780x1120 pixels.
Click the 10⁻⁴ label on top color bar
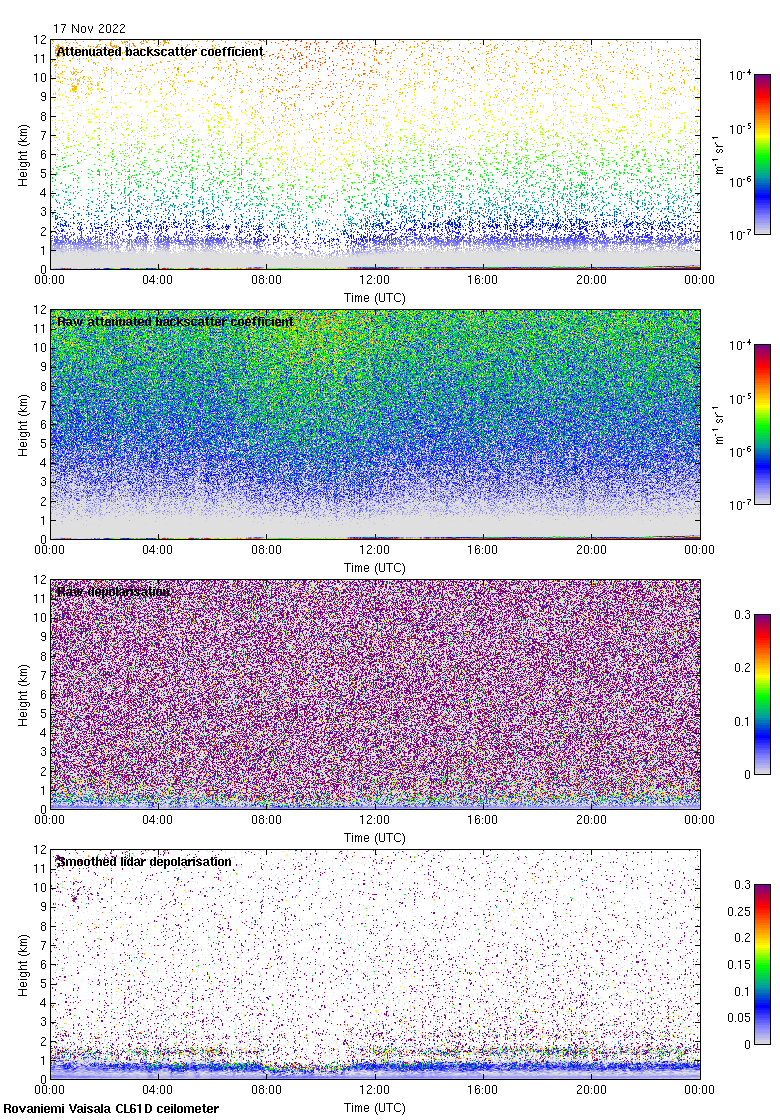[741, 76]
